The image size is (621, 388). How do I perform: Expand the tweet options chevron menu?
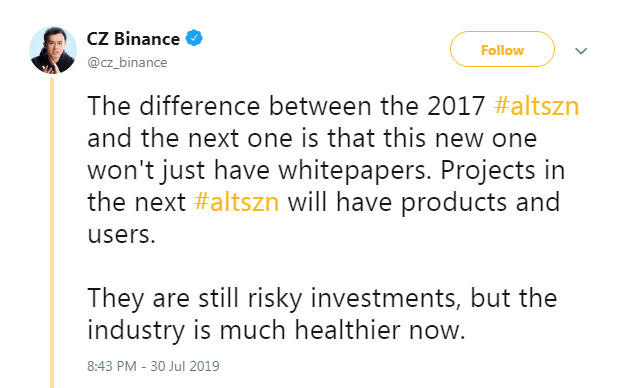click(x=581, y=51)
